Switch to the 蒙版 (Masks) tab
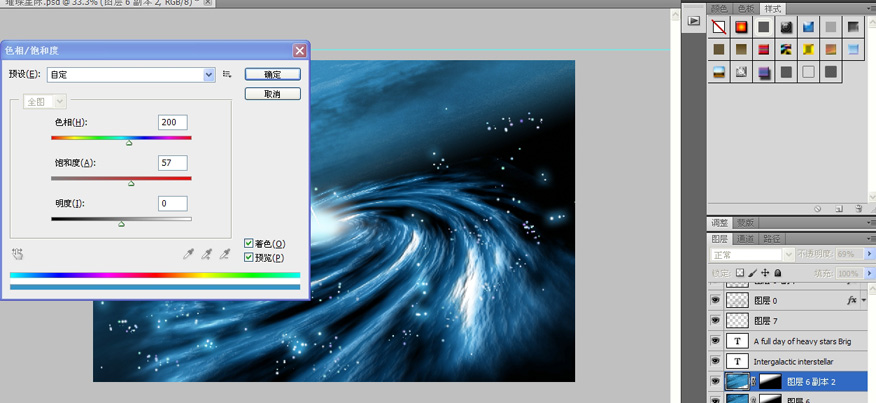876x403 pixels. (745, 222)
